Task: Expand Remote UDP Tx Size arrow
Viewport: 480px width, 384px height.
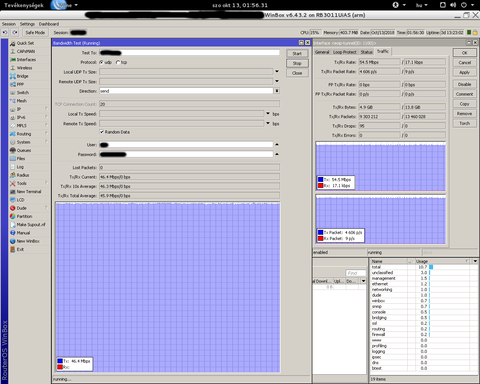Action: (277, 81)
